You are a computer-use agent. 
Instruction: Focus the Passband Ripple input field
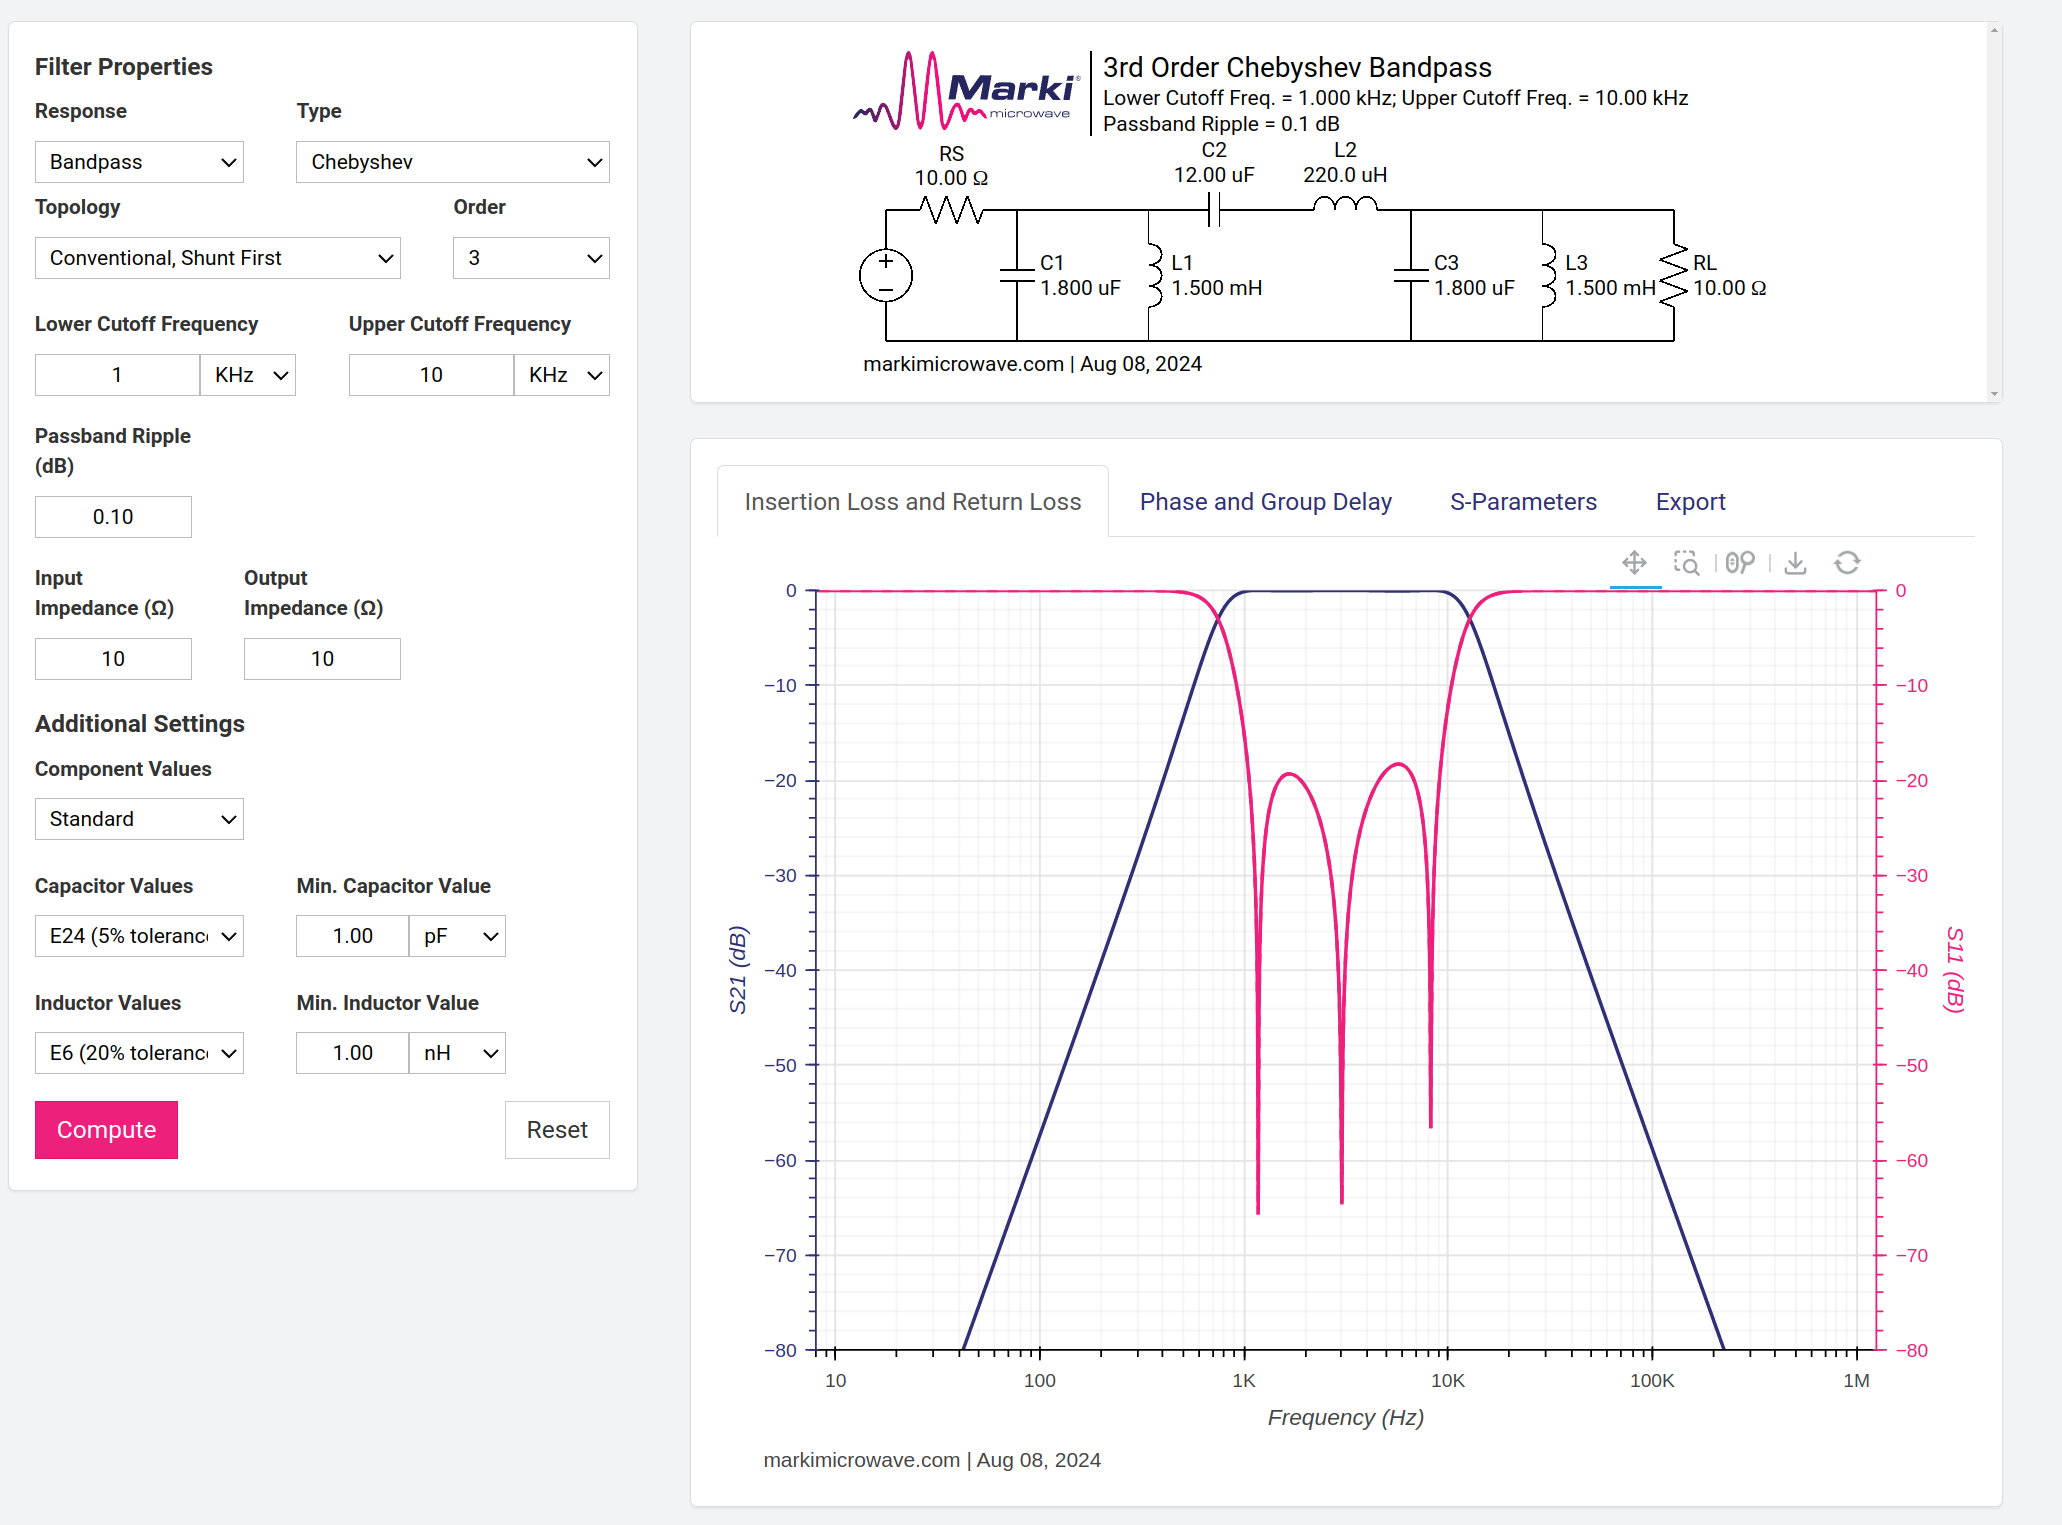(113, 517)
